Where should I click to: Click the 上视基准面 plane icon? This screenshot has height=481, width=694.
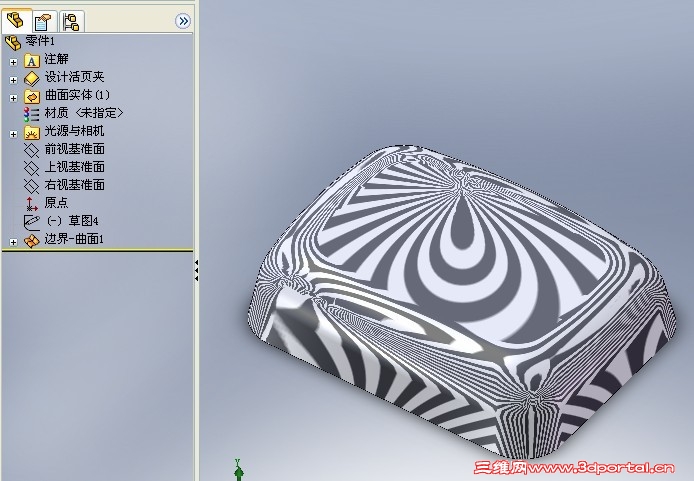pyautogui.click(x=31, y=169)
